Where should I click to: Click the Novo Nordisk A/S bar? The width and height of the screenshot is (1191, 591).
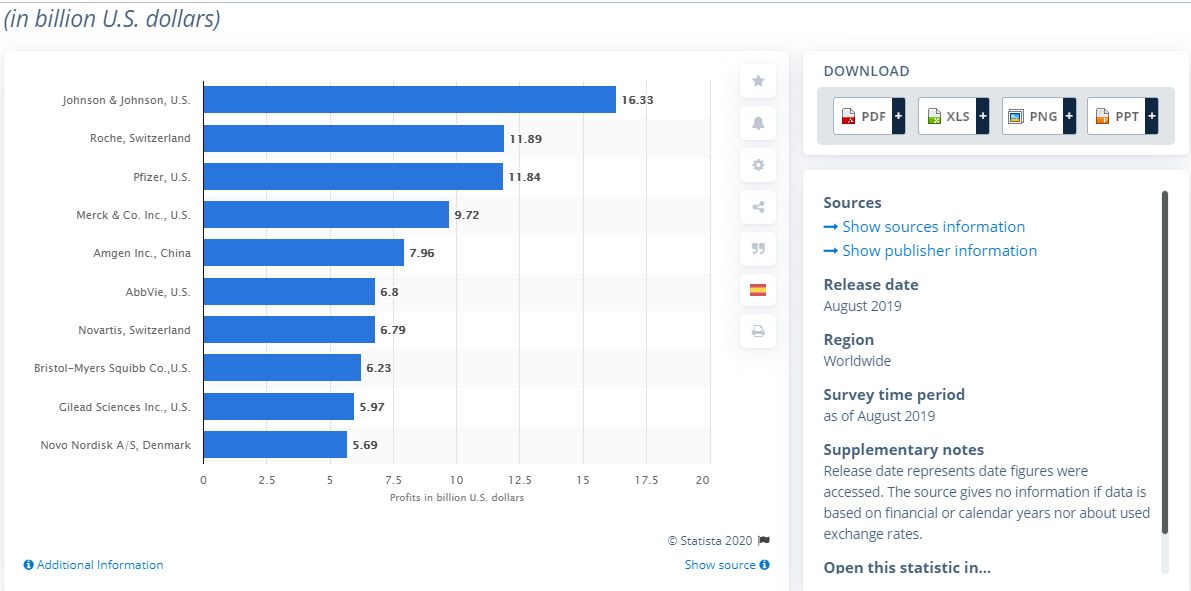click(x=275, y=444)
